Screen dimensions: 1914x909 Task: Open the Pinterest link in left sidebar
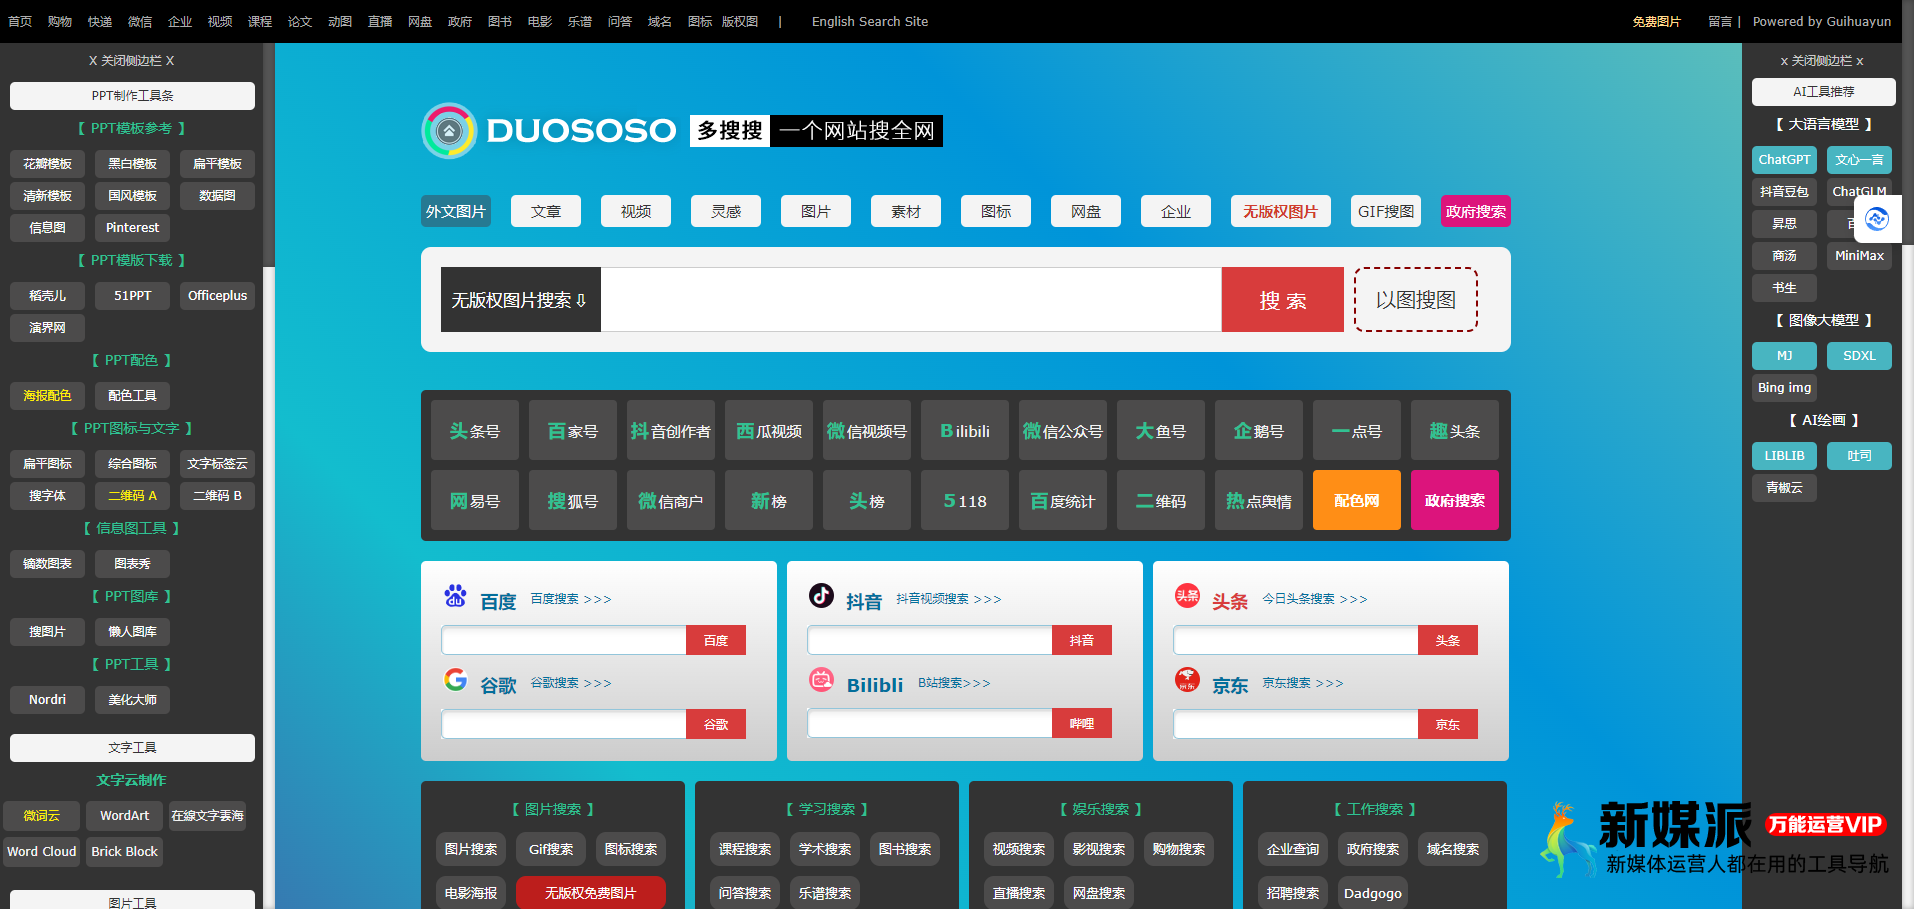[x=132, y=227]
